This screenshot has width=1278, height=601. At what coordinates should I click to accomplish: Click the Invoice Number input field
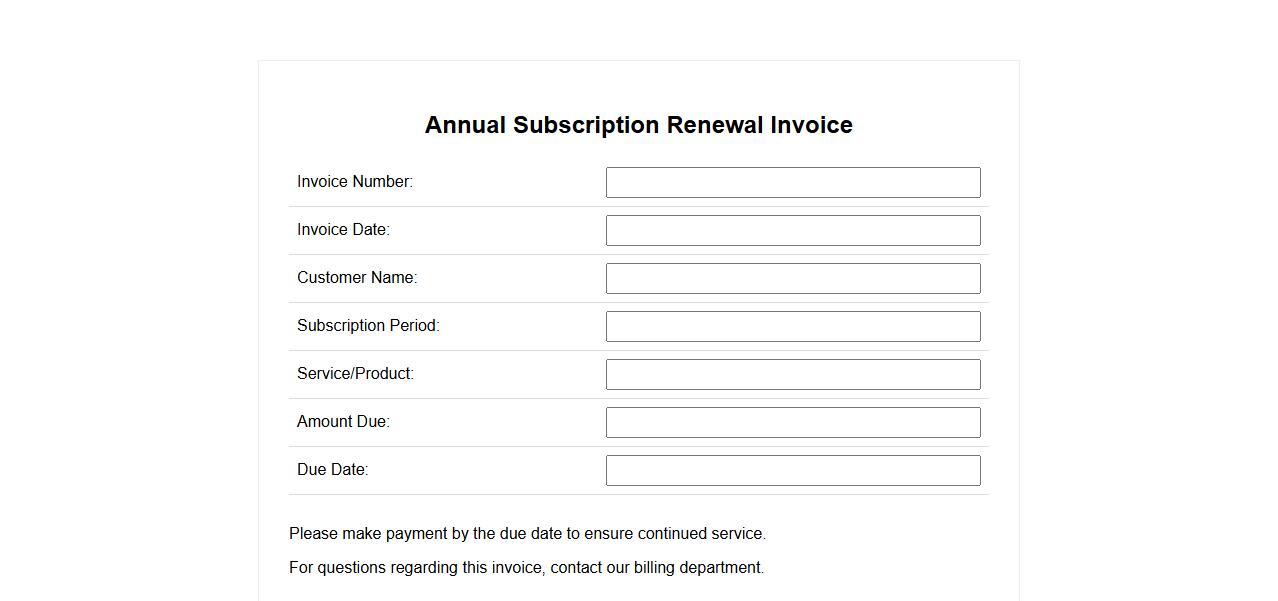point(793,182)
